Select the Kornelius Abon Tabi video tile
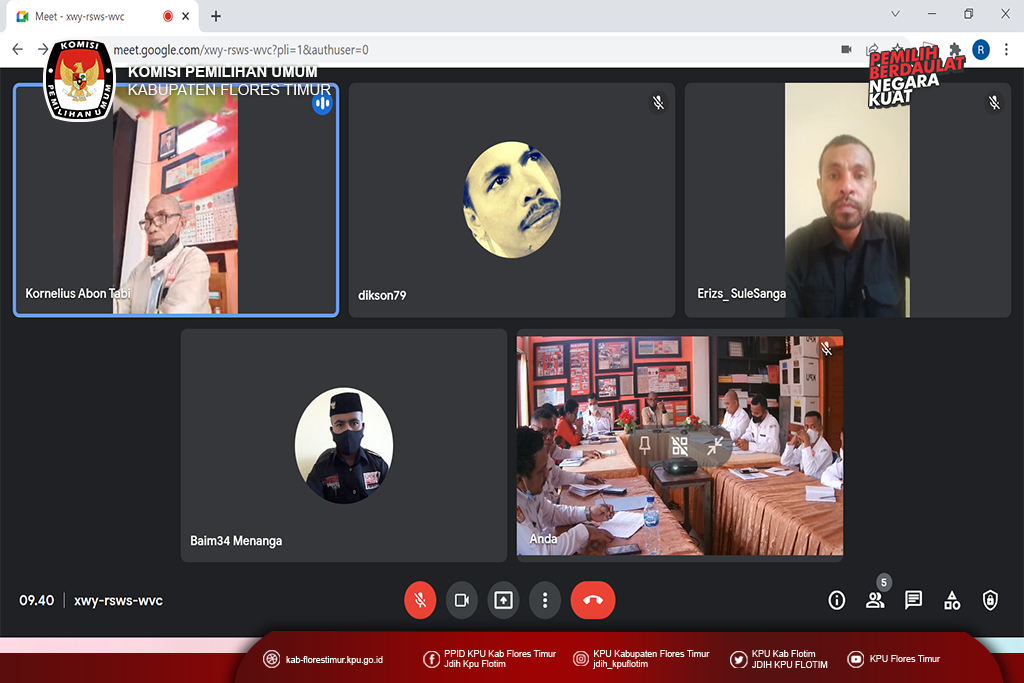This screenshot has width=1024, height=683. (x=176, y=200)
